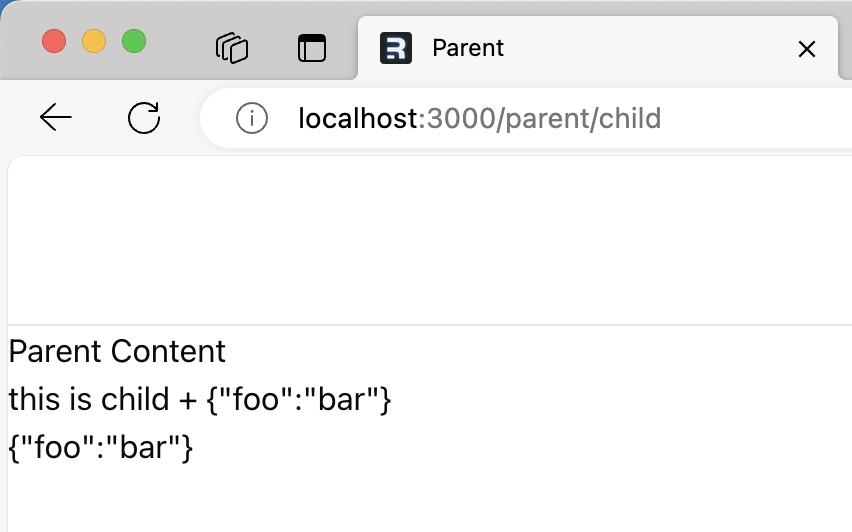Viewport: 852px width, 532px height.
Task: Click the "Parent Content" text
Action: click(x=117, y=351)
